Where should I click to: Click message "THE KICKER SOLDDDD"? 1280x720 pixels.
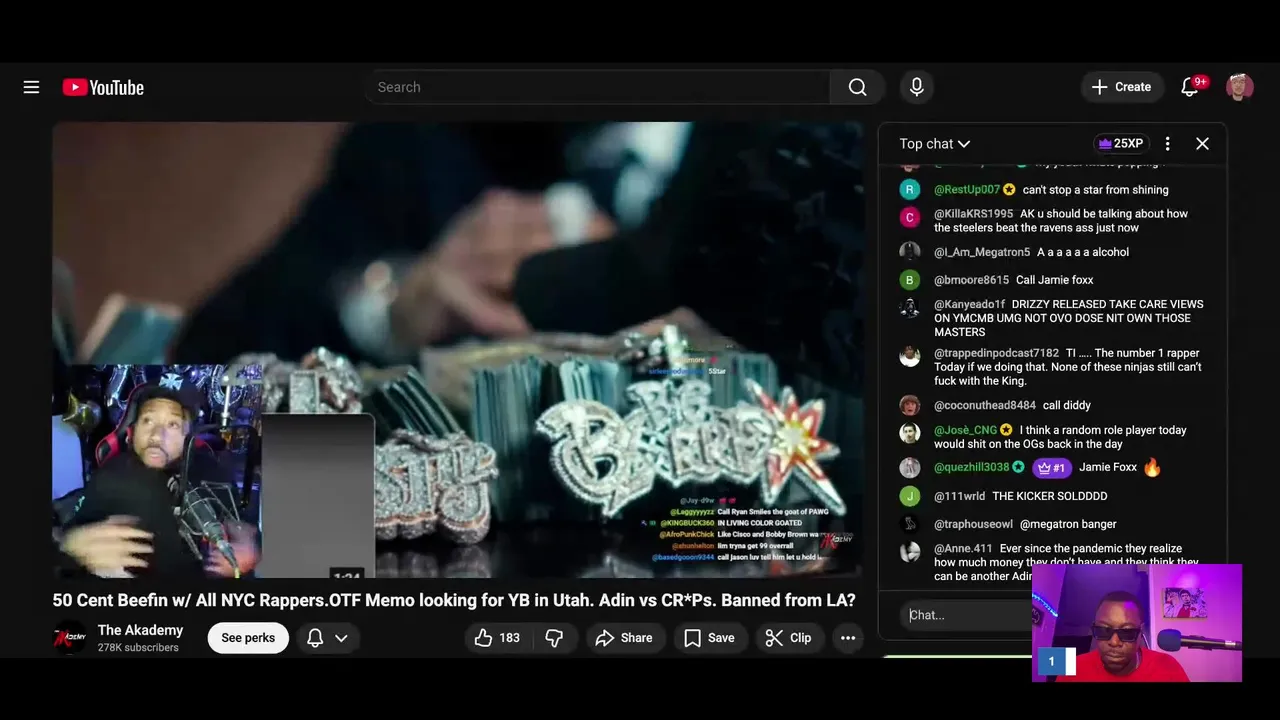(1049, 497)
